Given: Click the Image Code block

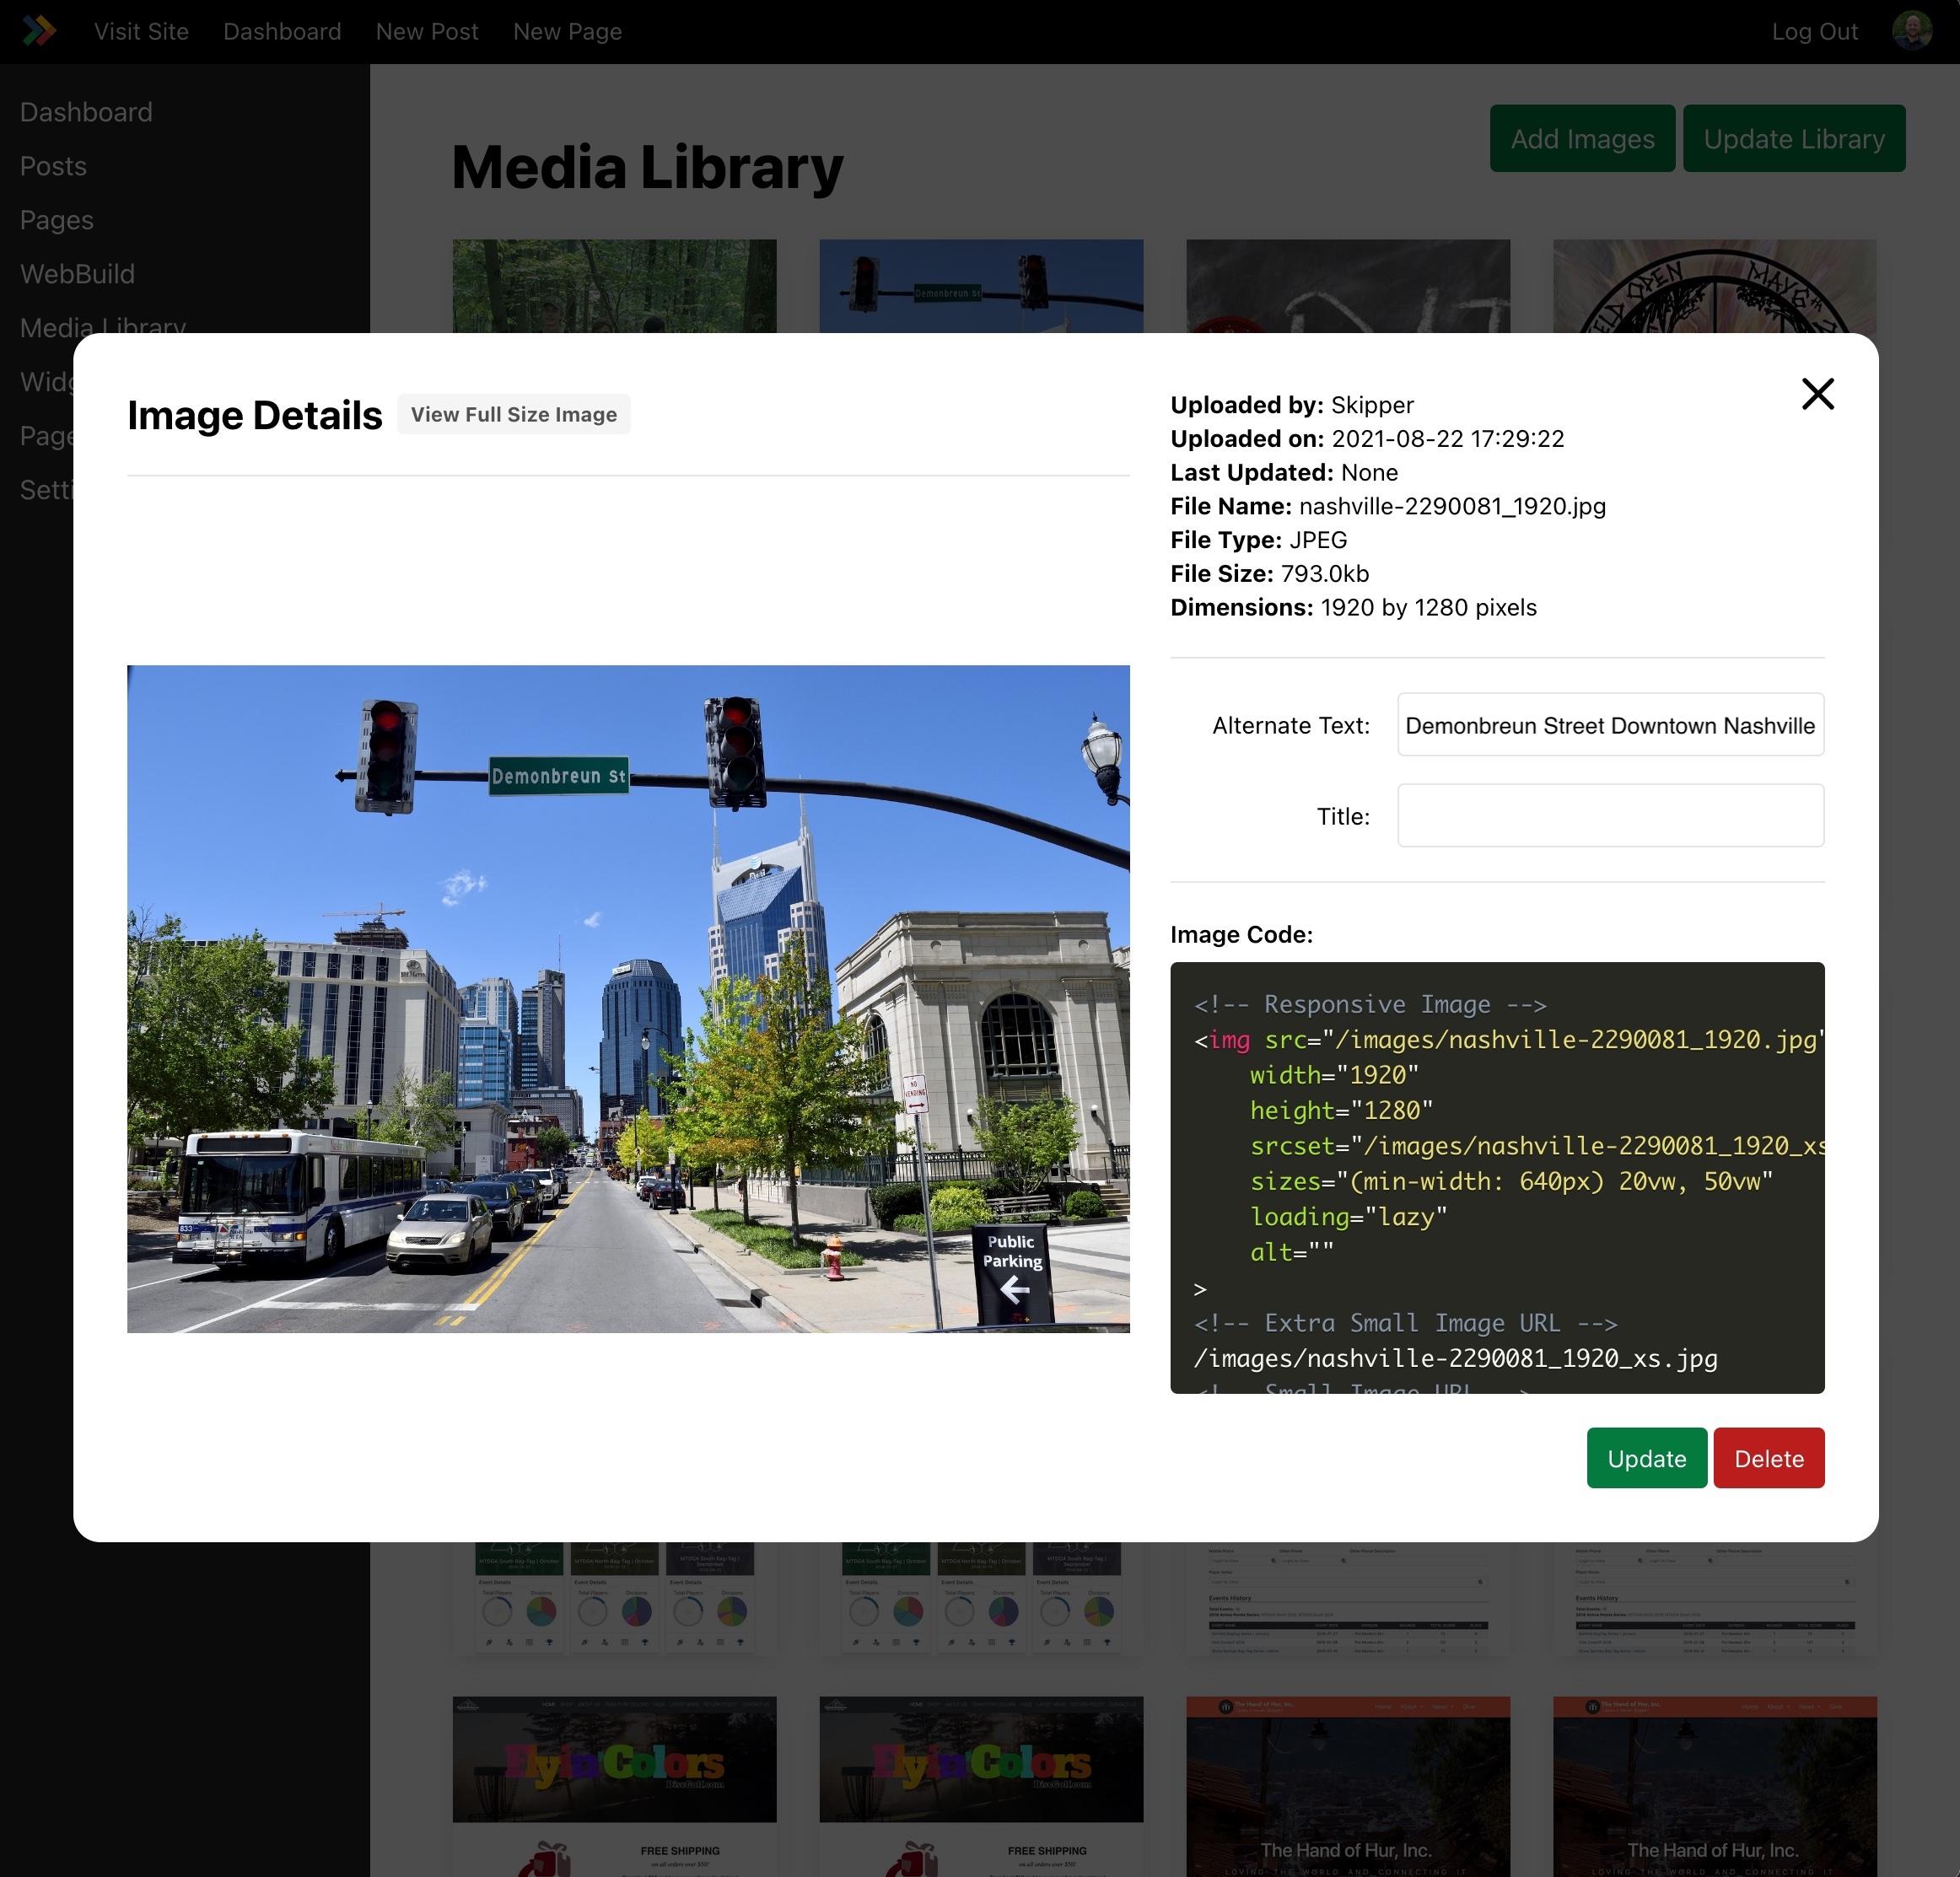Looking at the screenshot, I should [1497, 1178].
